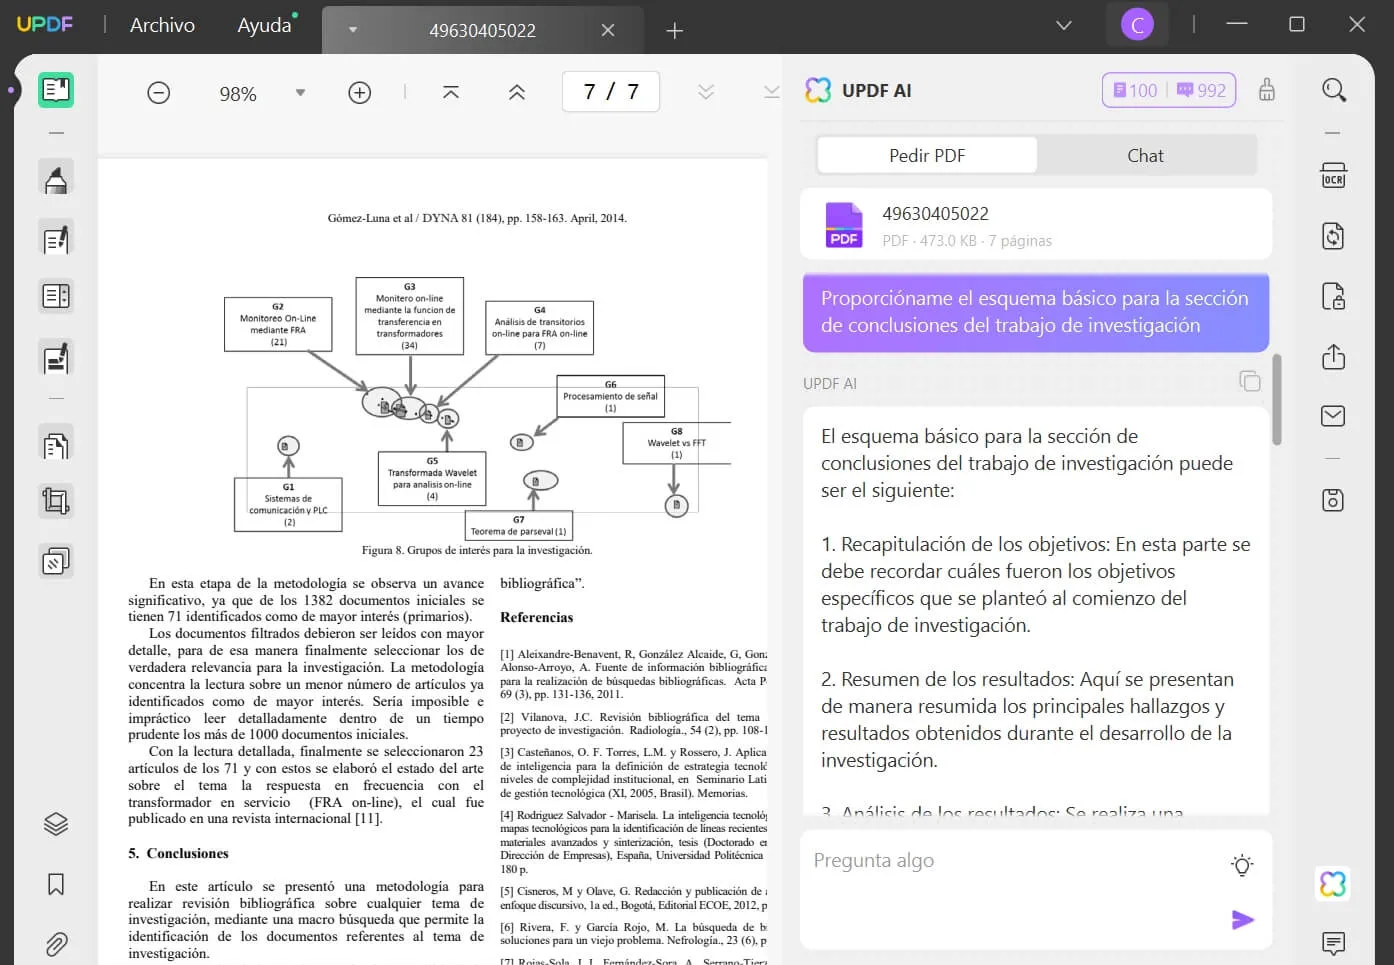The height and width of the screenshot is (965, 1394).
Task: View AI credits 100 and 992
Action: 1170,90
